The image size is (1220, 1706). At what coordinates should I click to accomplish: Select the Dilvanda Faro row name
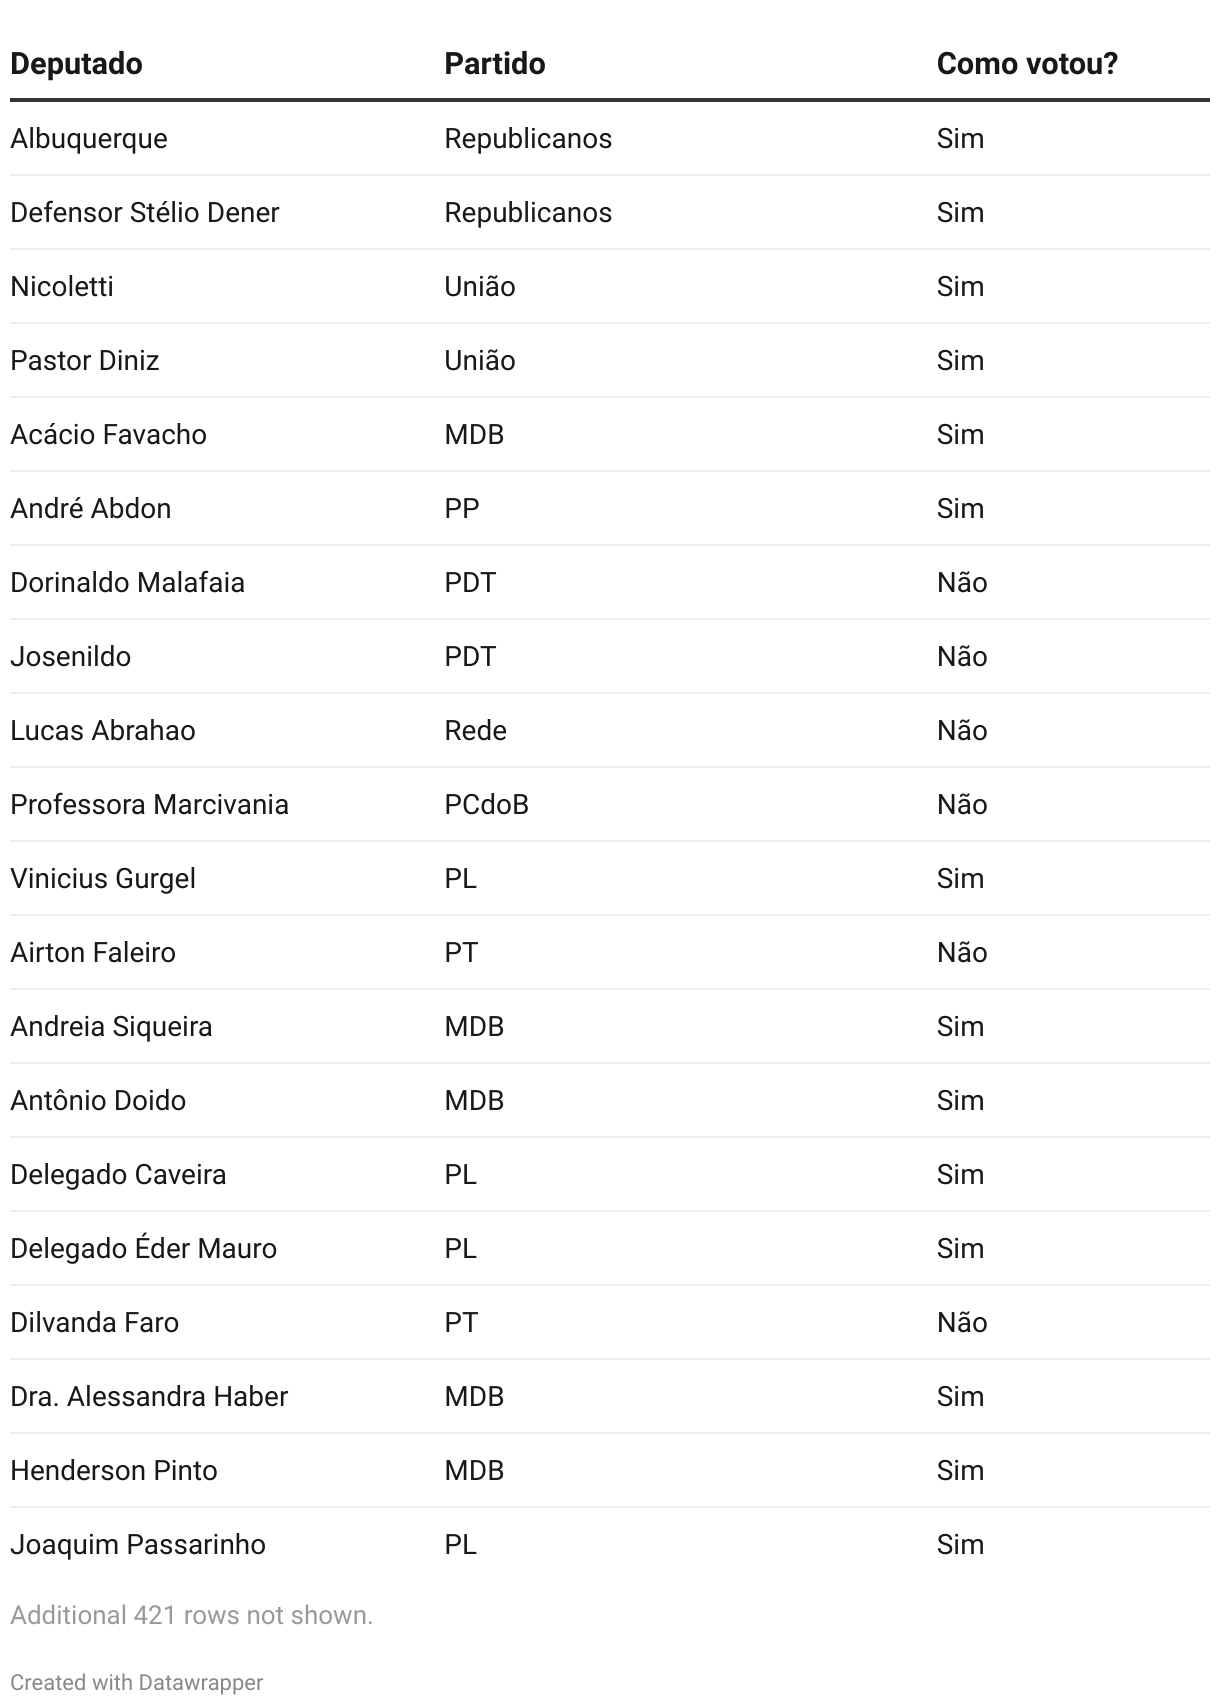(x=94, y=1322)
